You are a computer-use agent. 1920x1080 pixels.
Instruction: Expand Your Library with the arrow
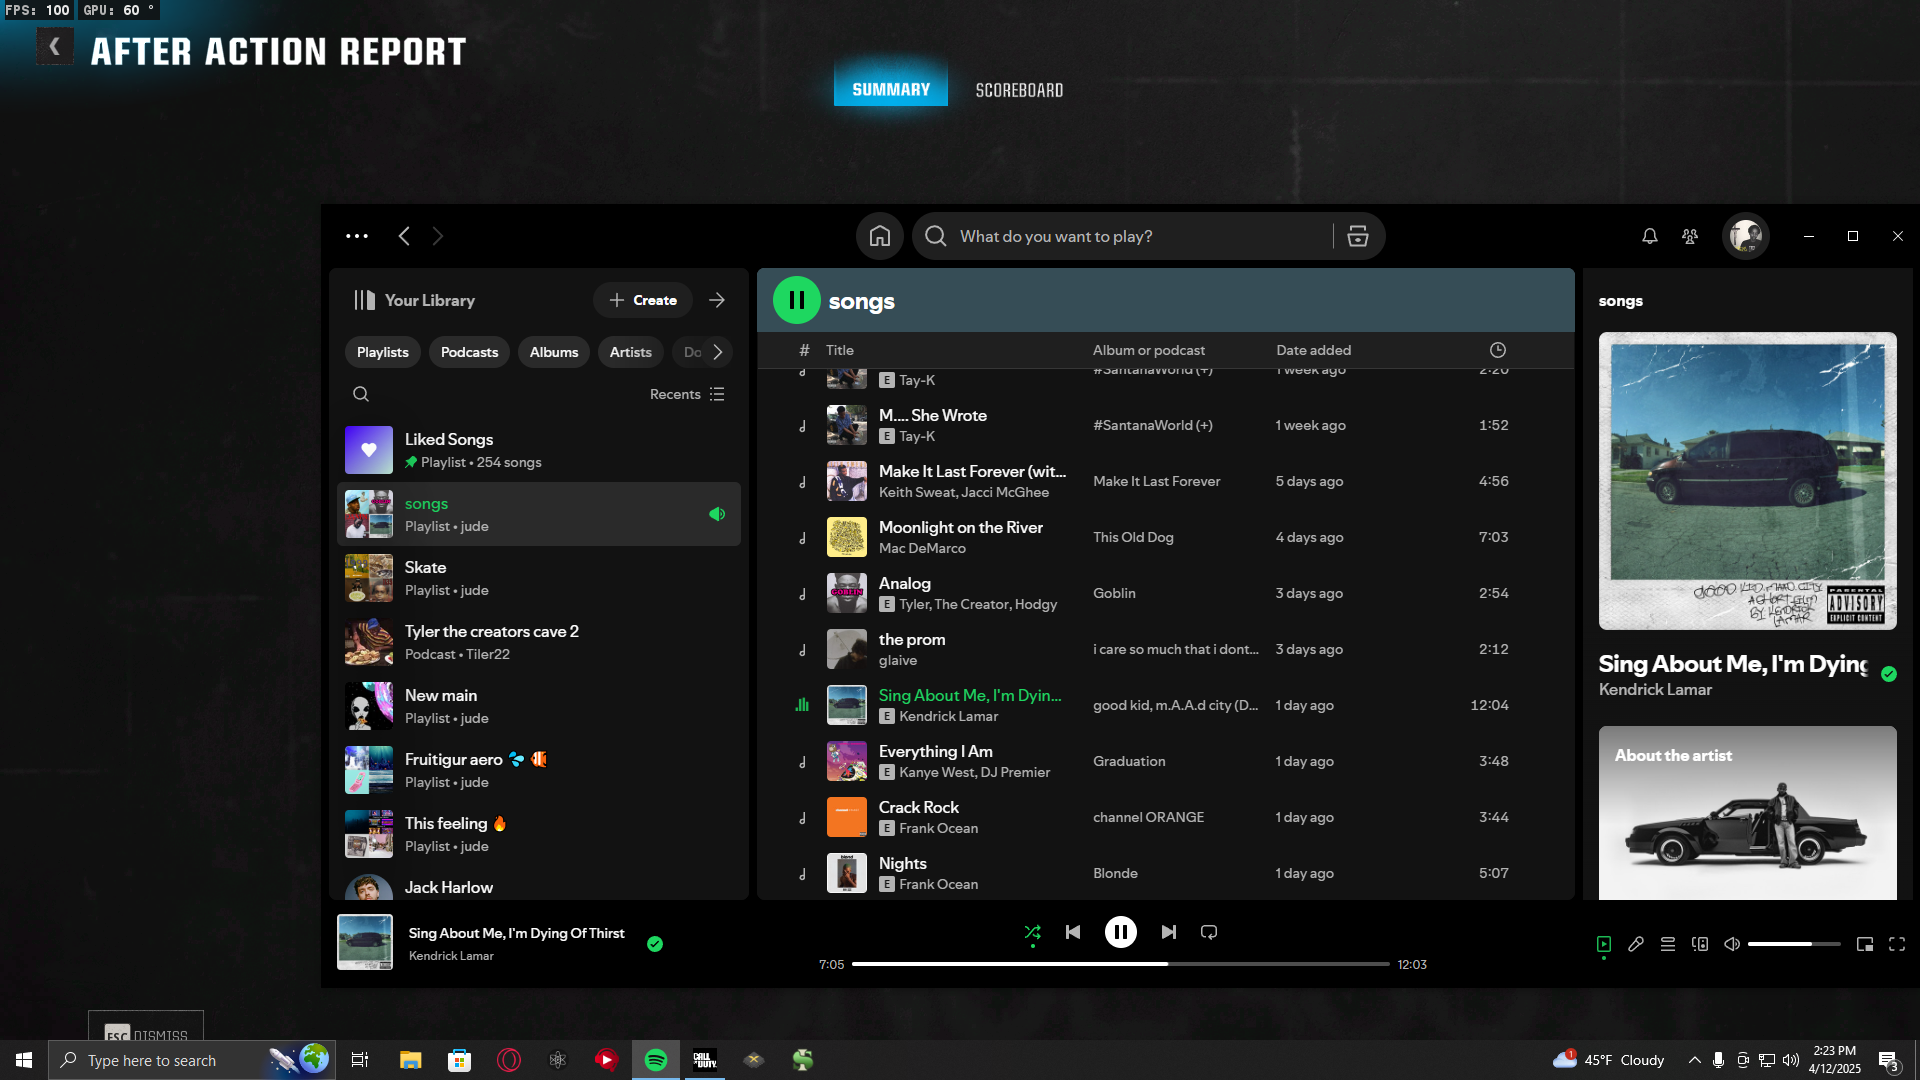pos(717,300)
